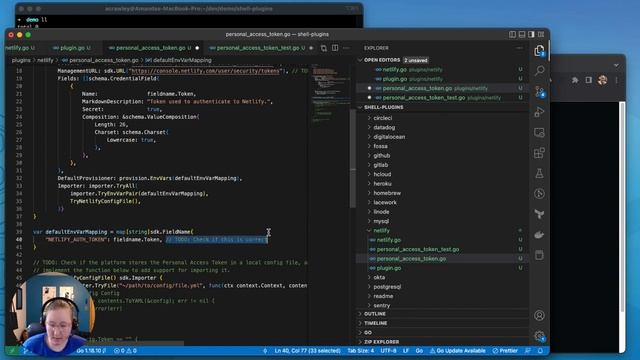Open the Source Control view
The image size is (640, 360).
(539, 92)
